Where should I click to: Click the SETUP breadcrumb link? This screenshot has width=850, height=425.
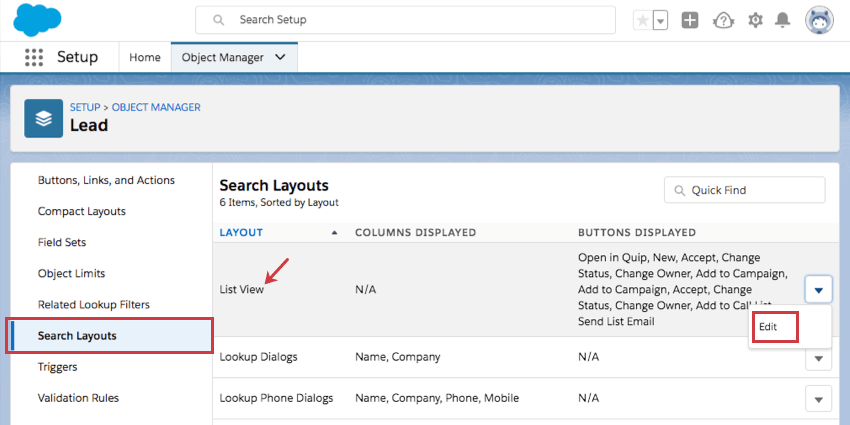(x=85, y=107)
